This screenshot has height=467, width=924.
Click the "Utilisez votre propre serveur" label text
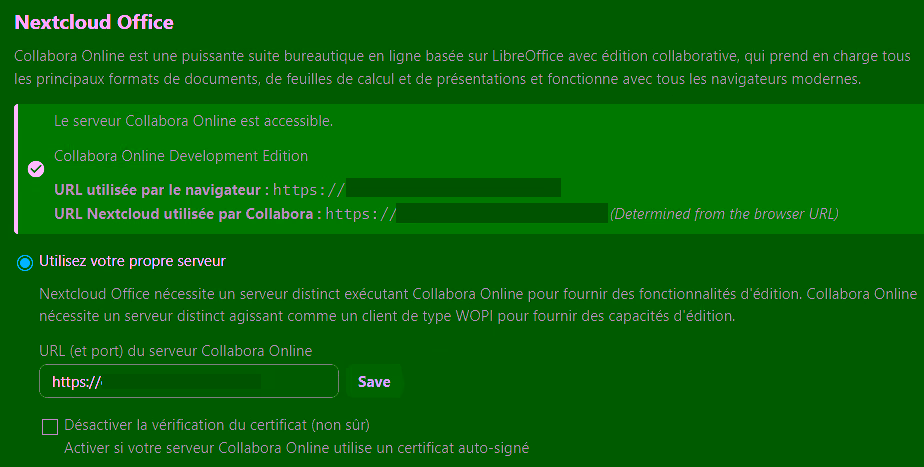(x=132, y=261)
